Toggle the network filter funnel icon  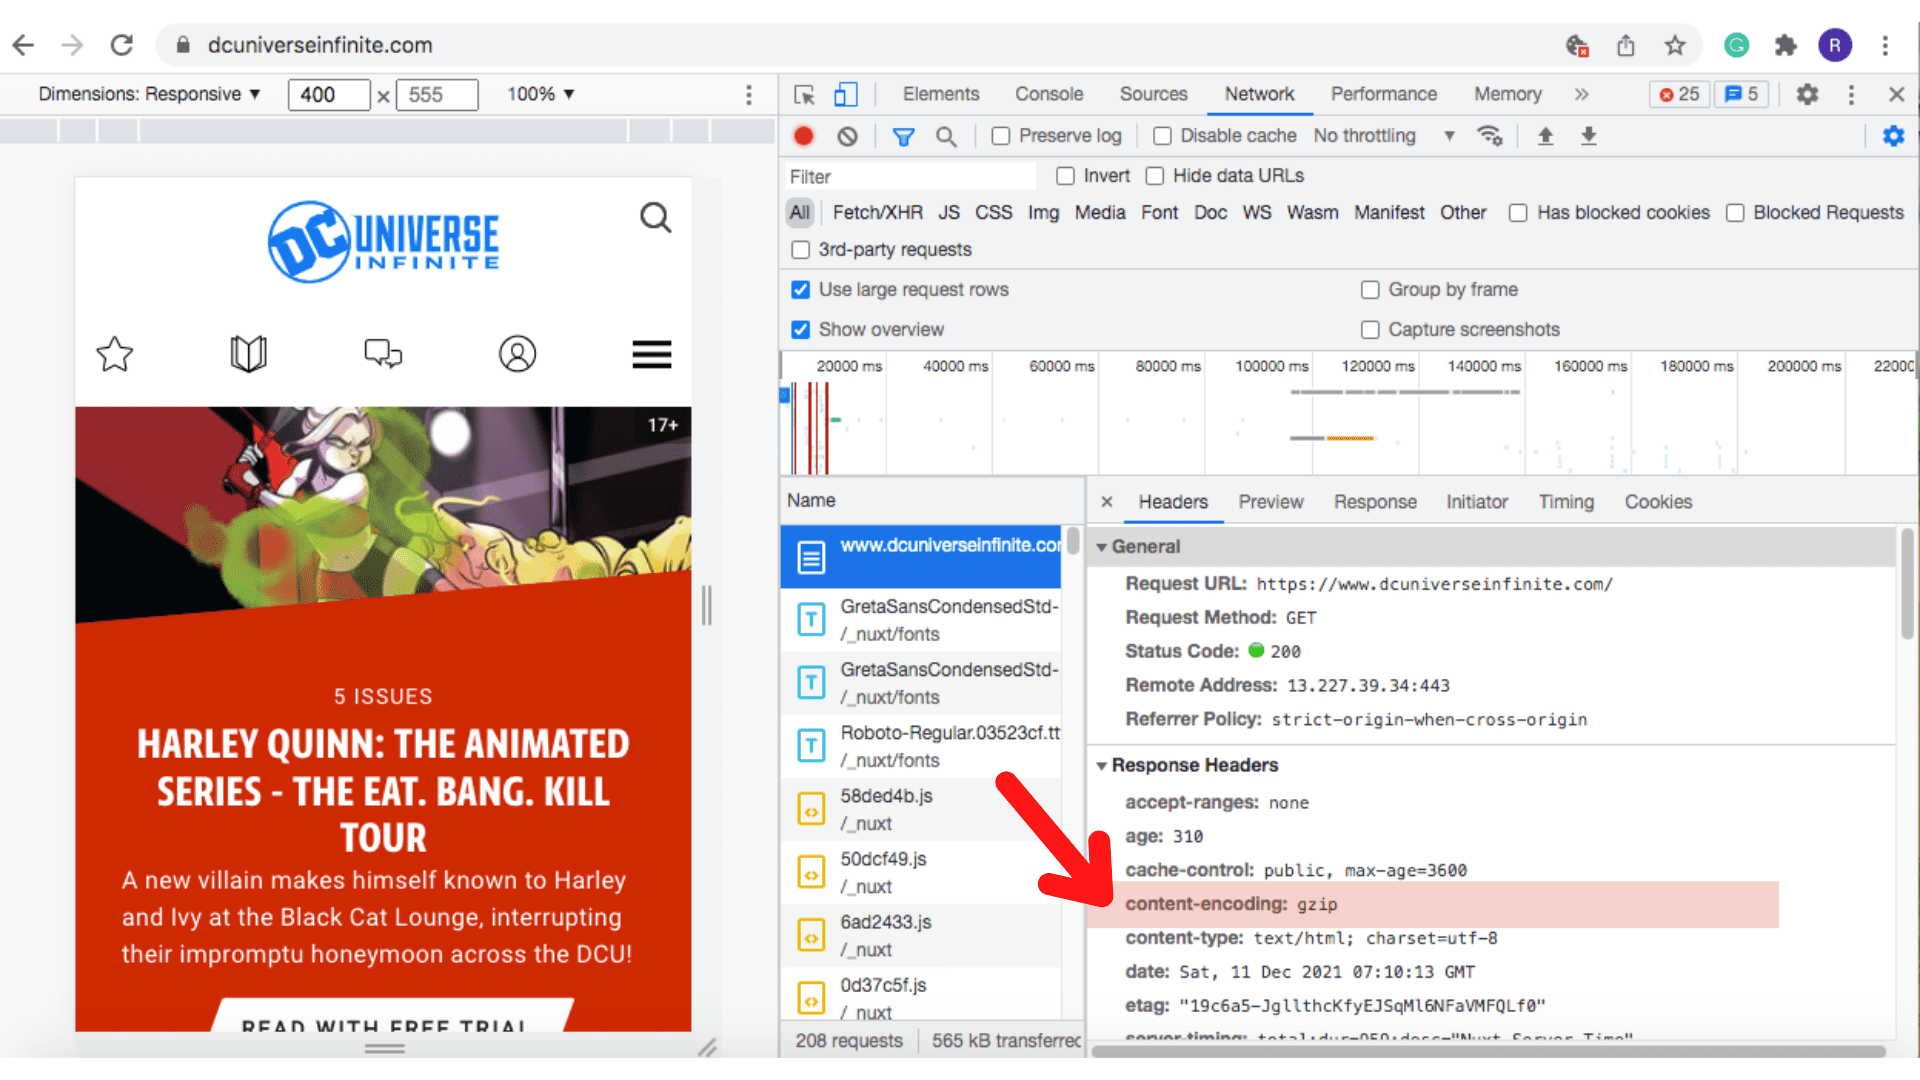pyautogui.click(x=903, y=136)
